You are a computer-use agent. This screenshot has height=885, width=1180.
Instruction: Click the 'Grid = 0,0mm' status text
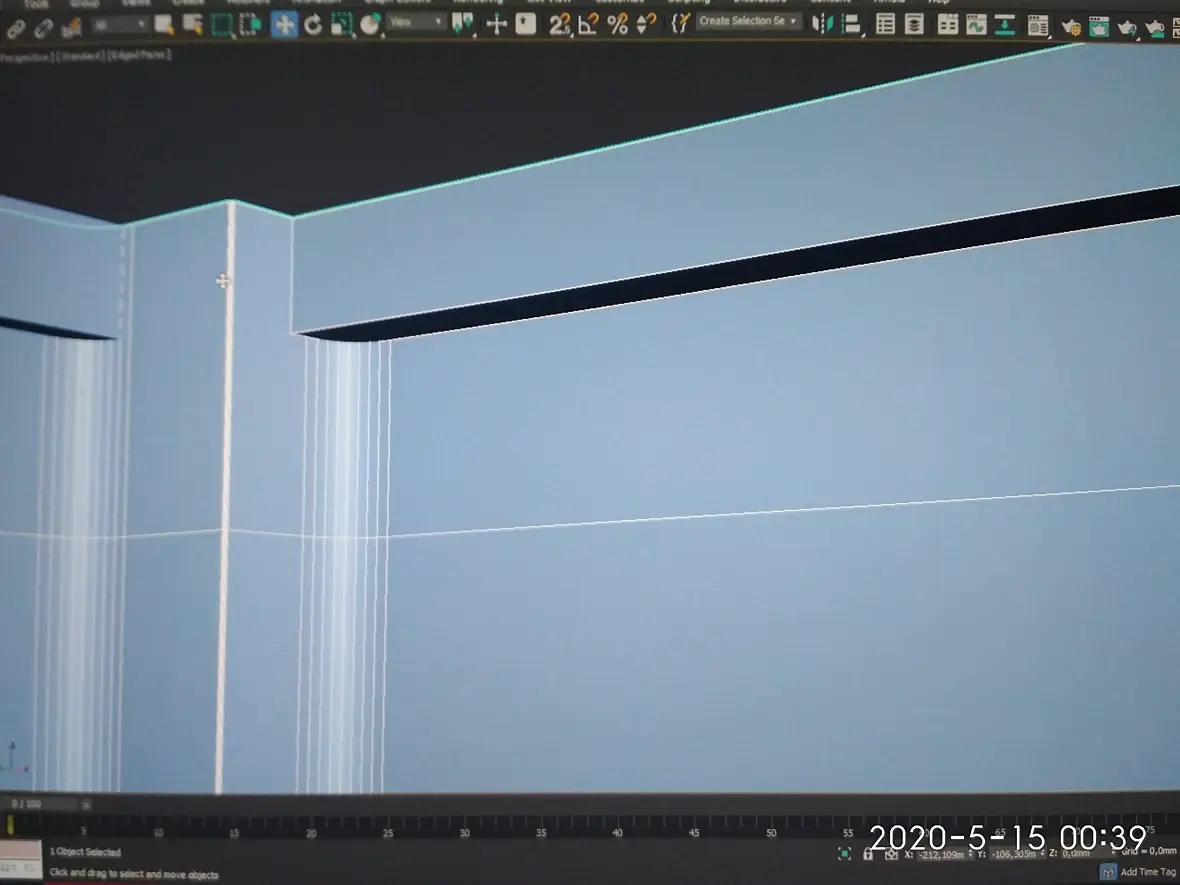1148,850
